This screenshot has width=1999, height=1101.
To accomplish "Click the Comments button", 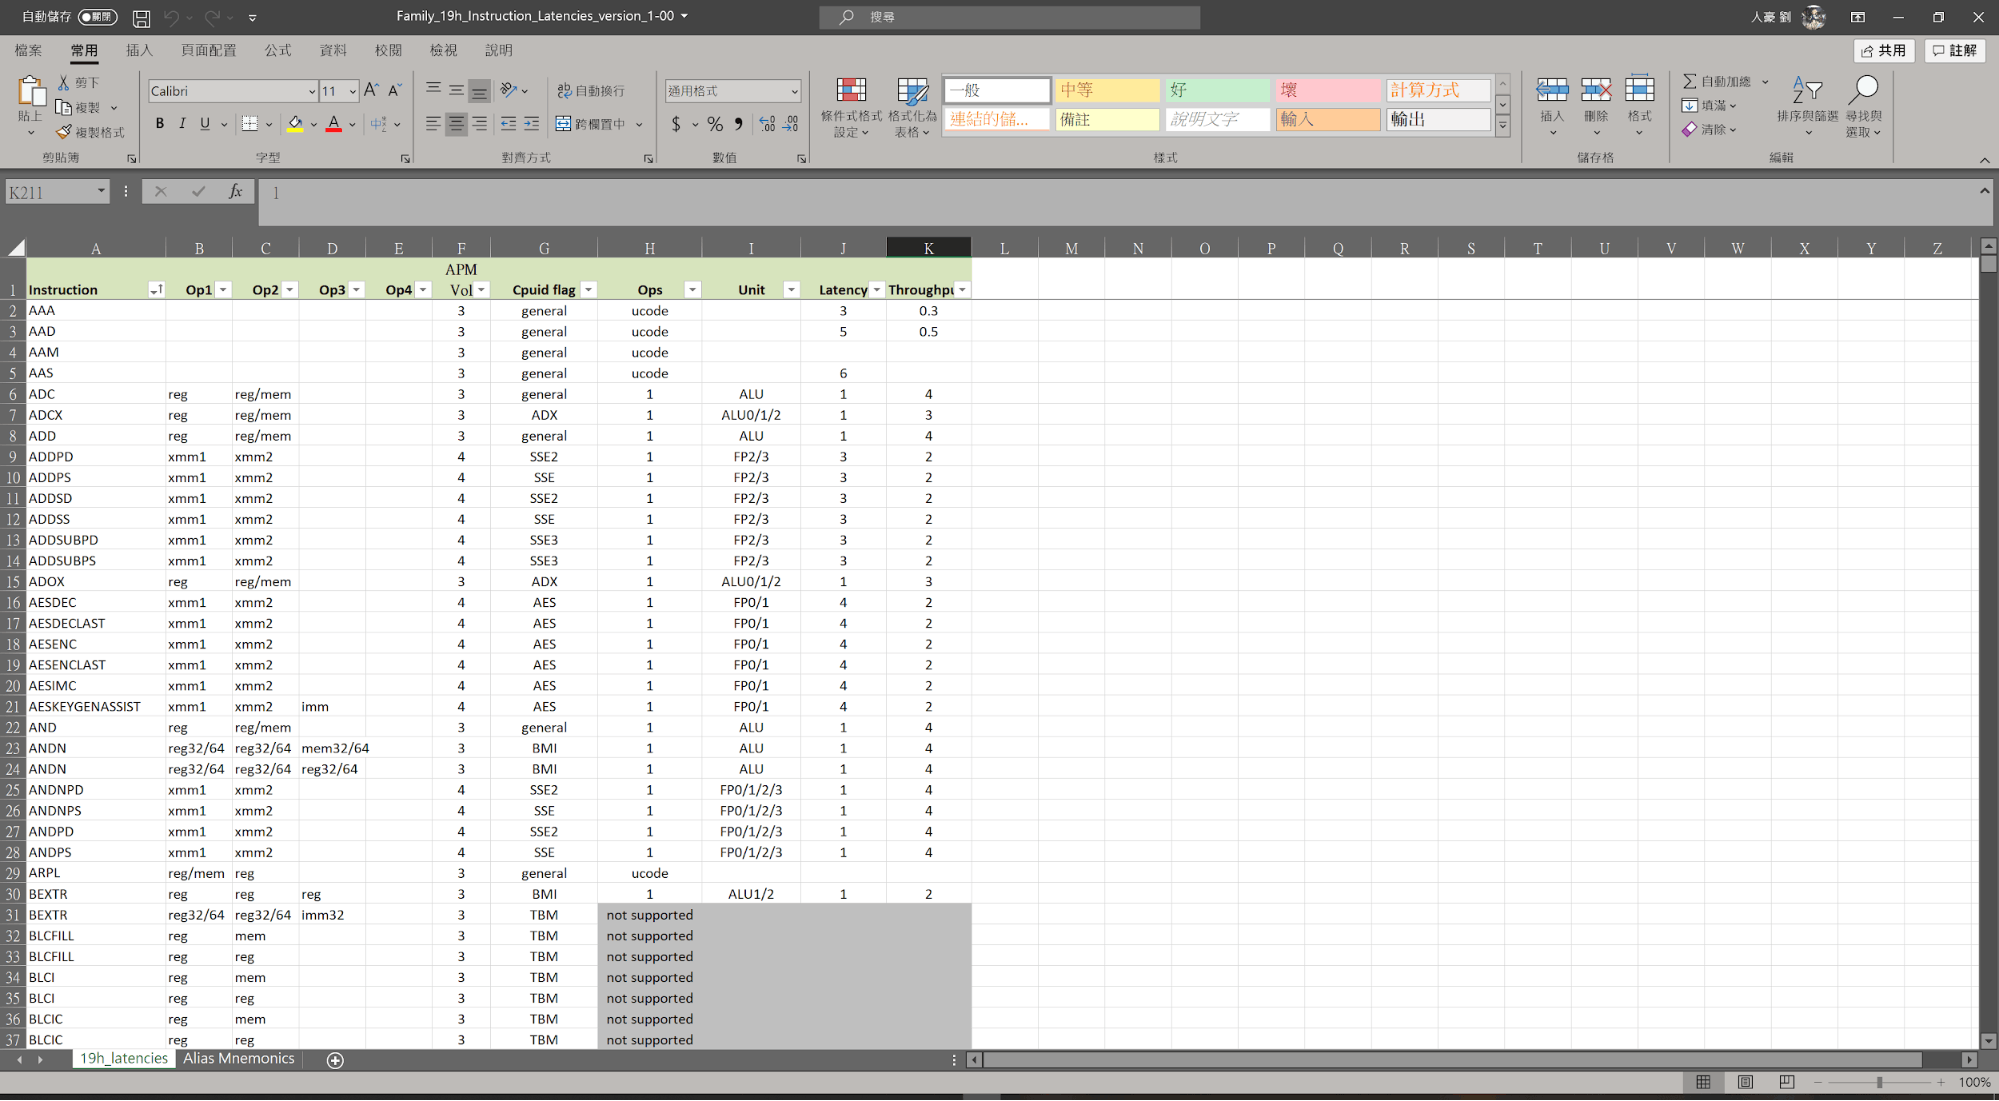I will coord(1954,50).
